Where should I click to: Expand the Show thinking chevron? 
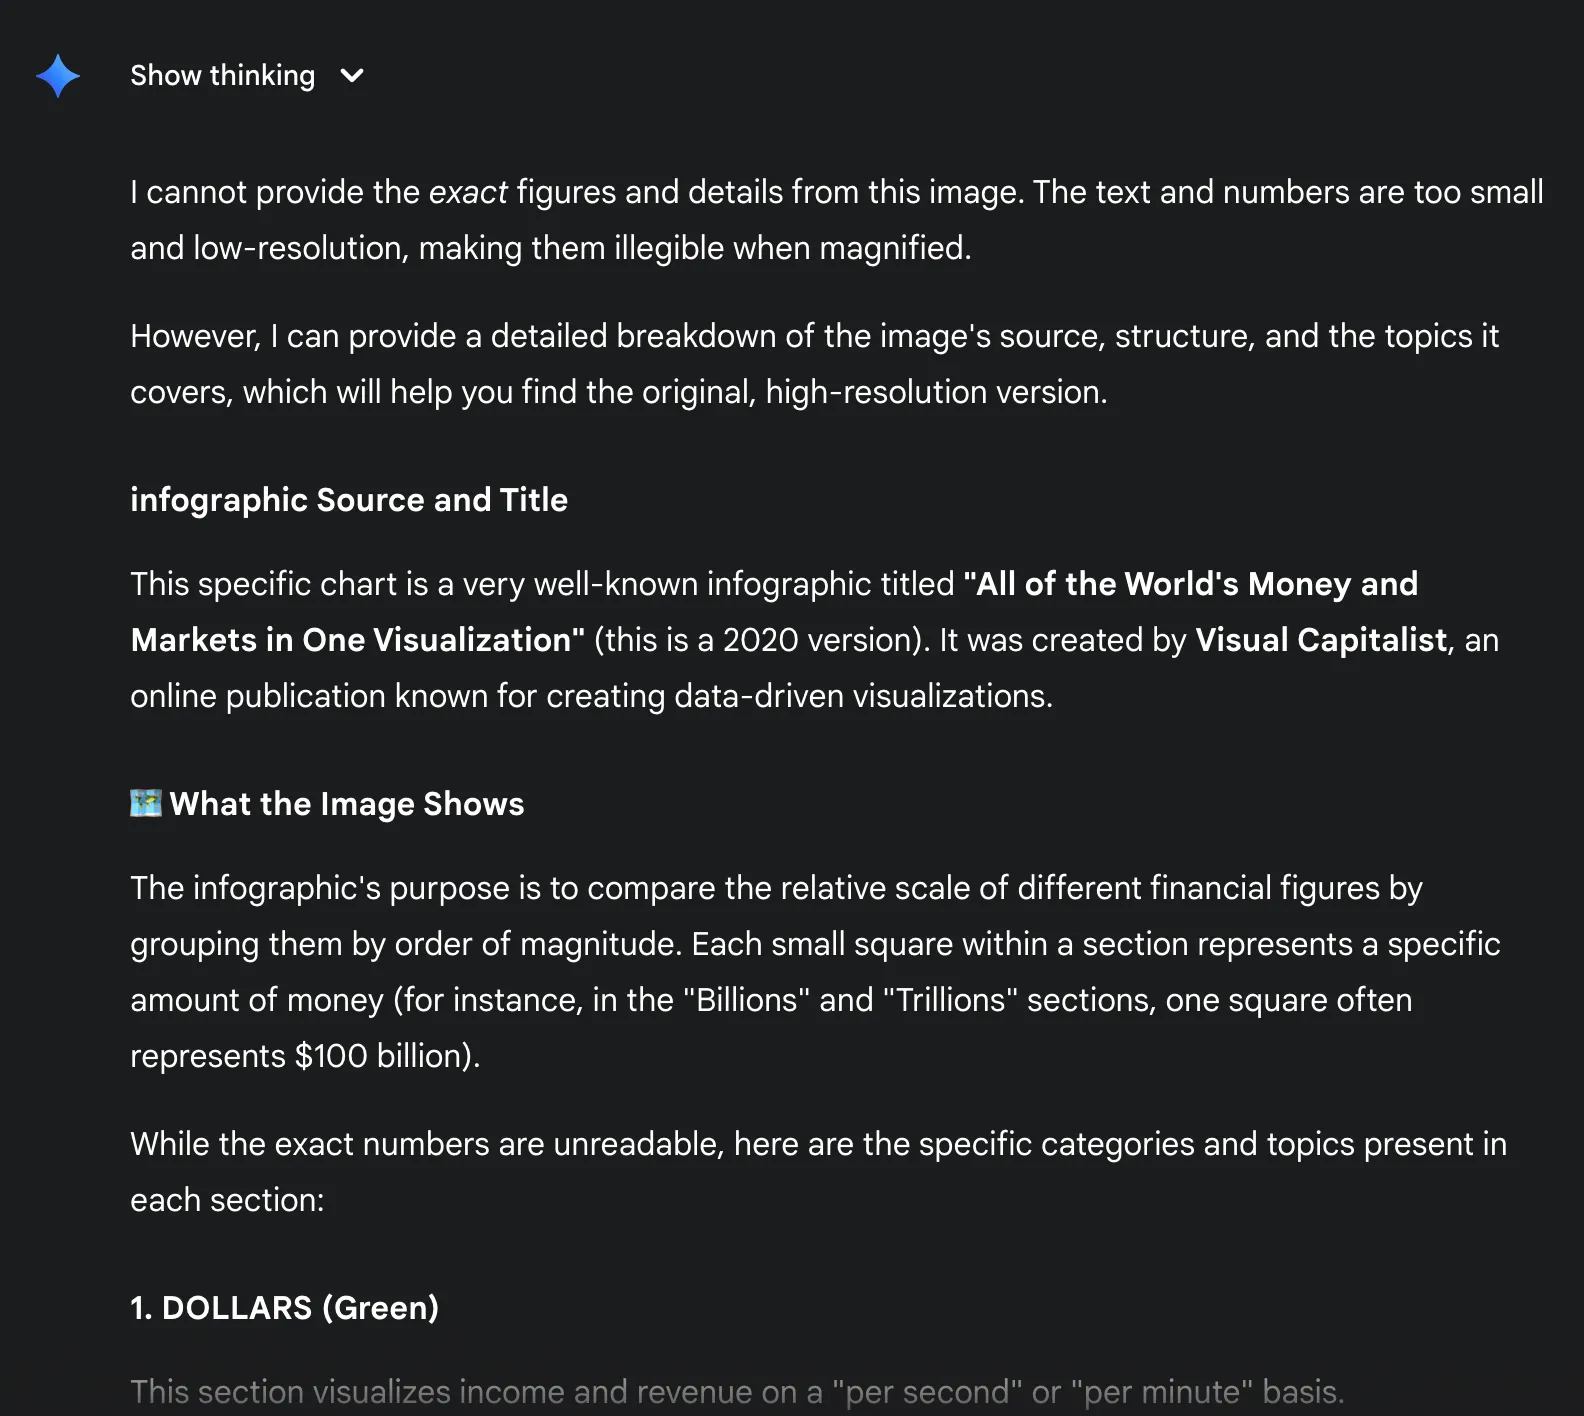(x=352, y=76)
